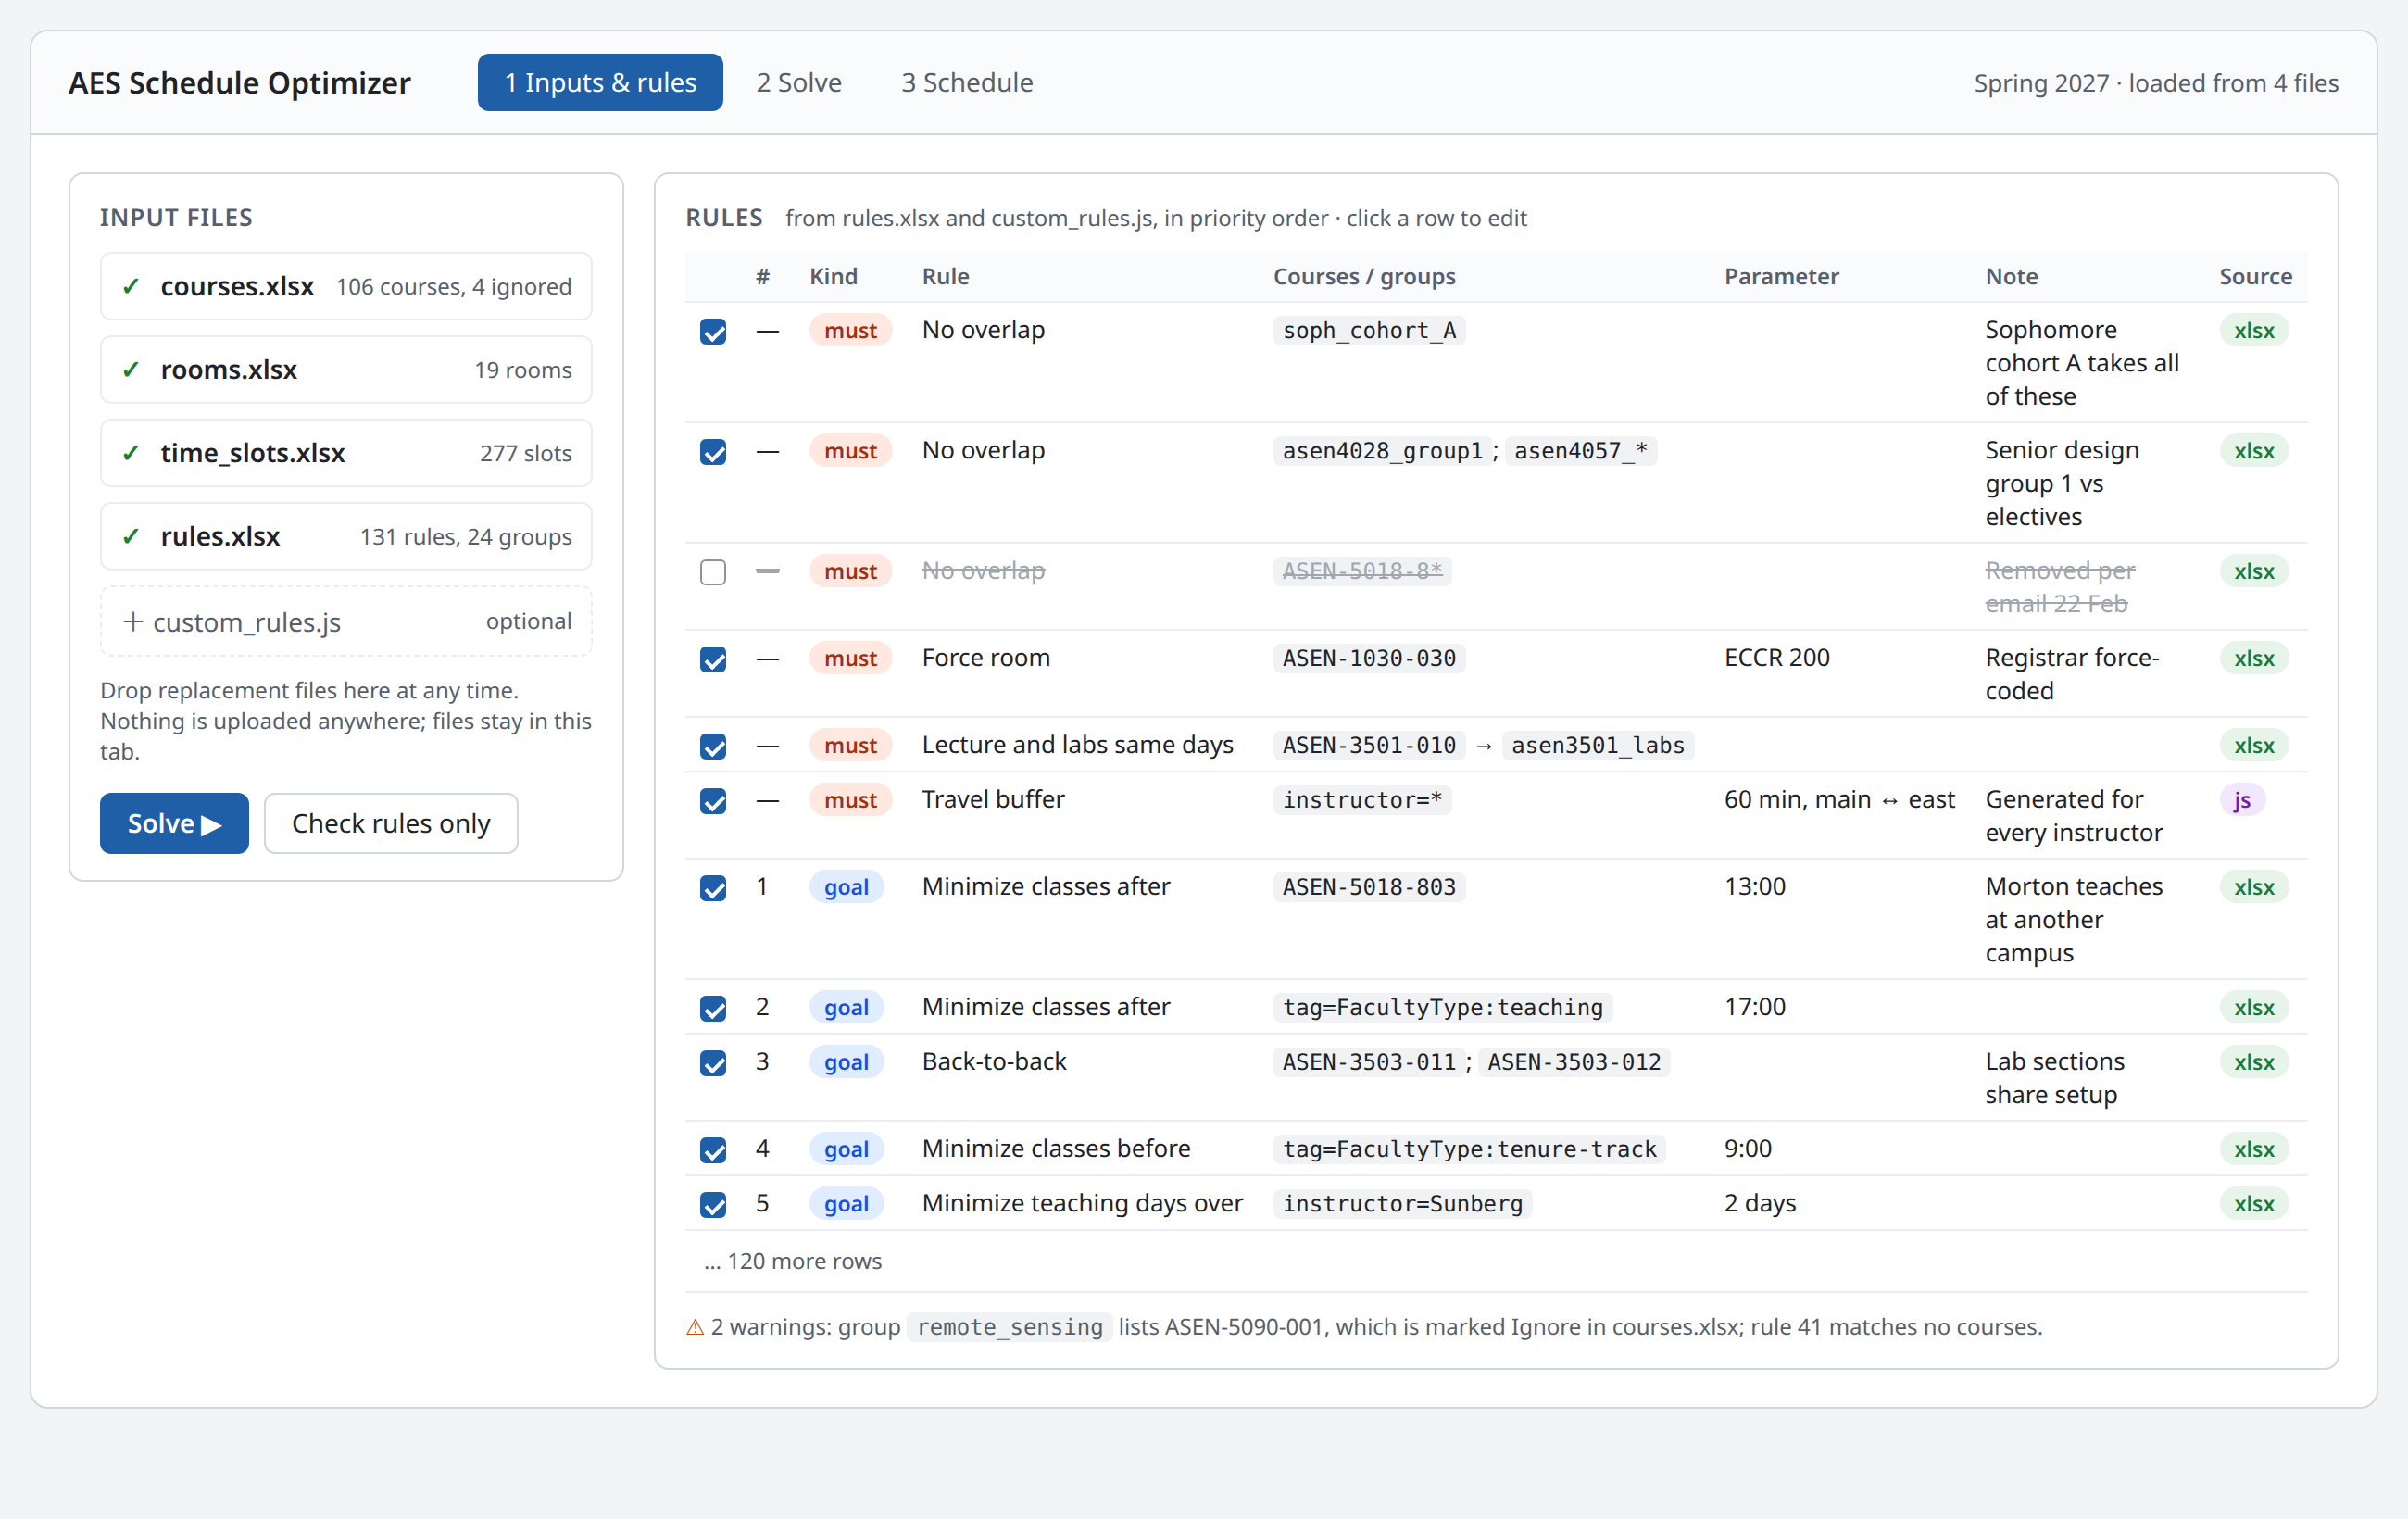
Task: Click the blue Solve button
Action: (174, 823)
